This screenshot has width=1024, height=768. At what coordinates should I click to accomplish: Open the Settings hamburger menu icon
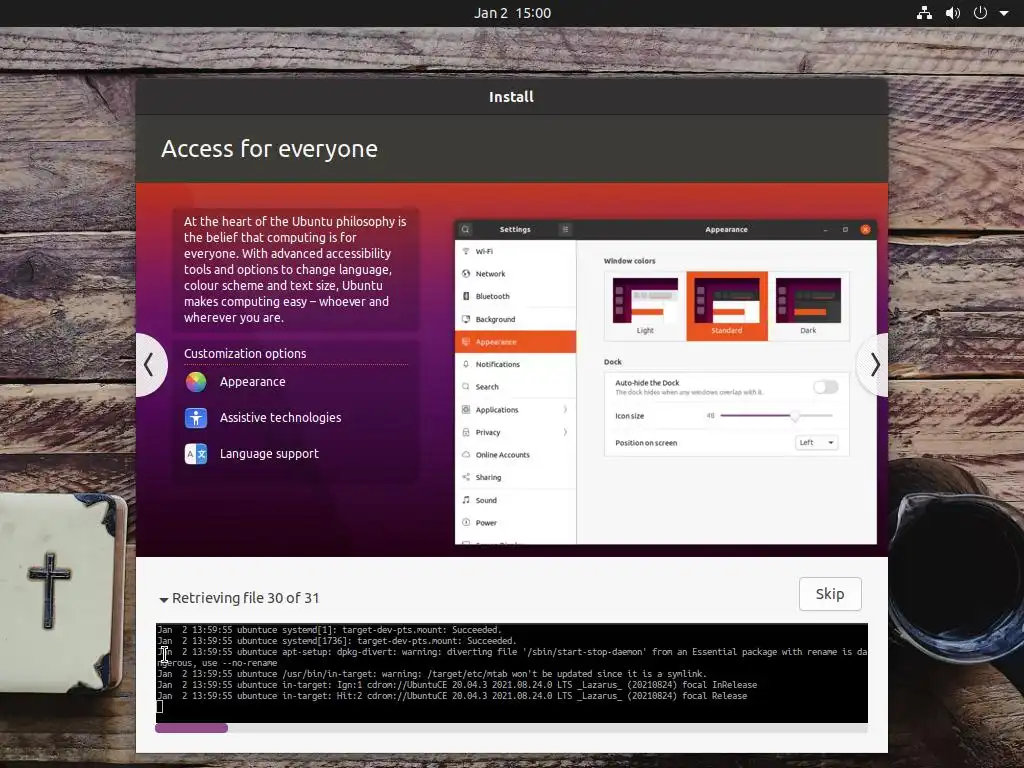point(565,229)
